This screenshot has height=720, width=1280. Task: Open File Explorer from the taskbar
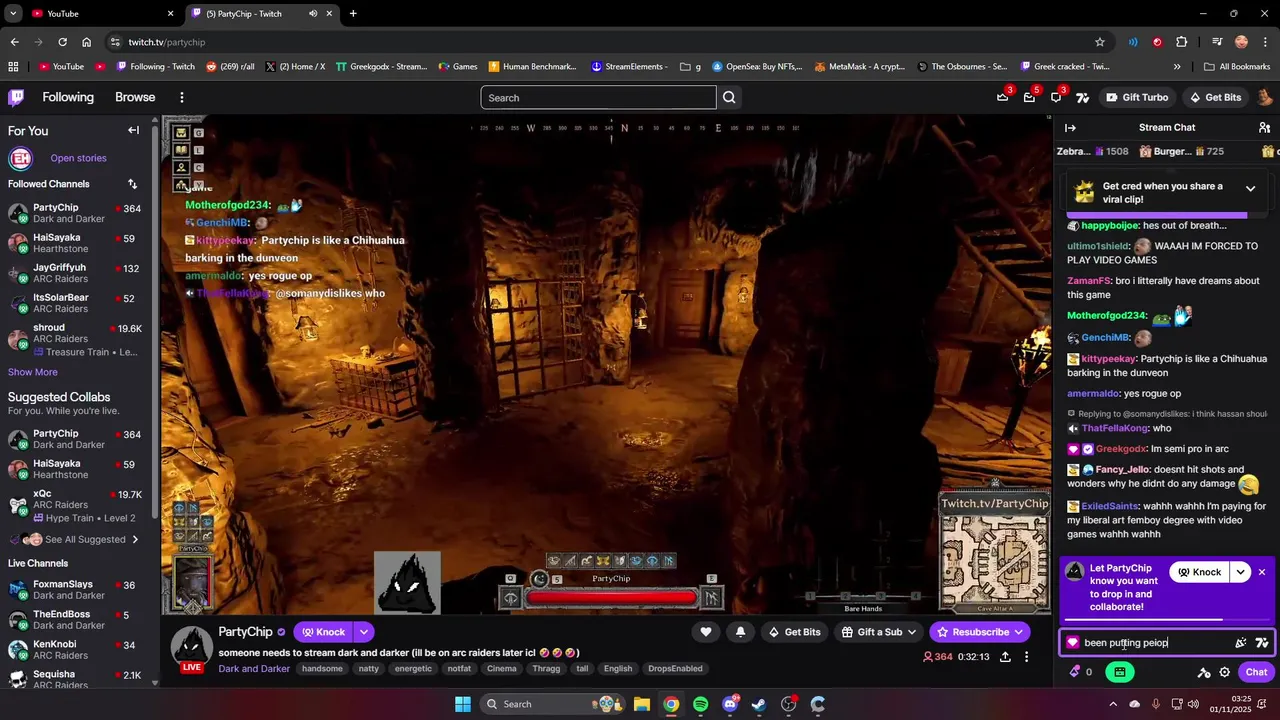(642, 704)
